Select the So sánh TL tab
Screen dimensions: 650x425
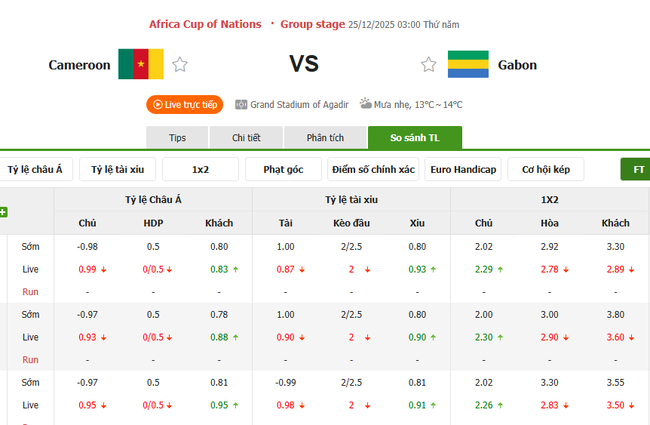(x=414, y=138)
